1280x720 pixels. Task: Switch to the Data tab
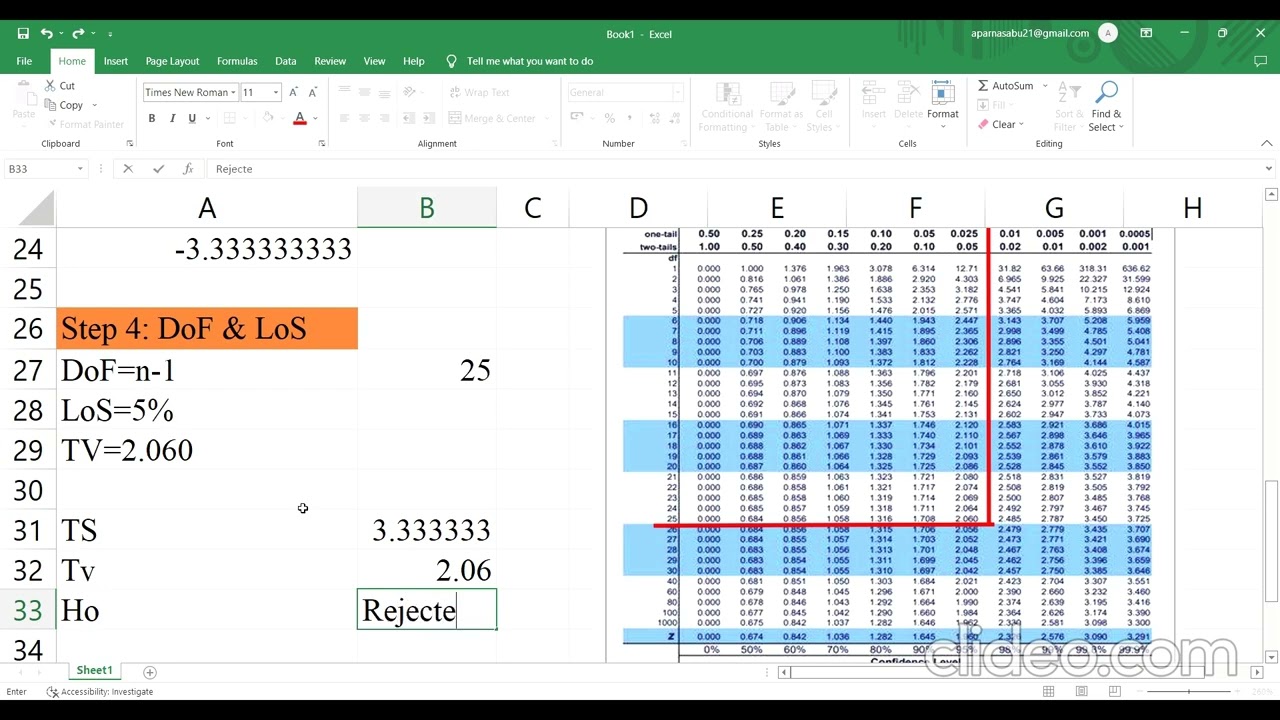click(x=286, y=61)
